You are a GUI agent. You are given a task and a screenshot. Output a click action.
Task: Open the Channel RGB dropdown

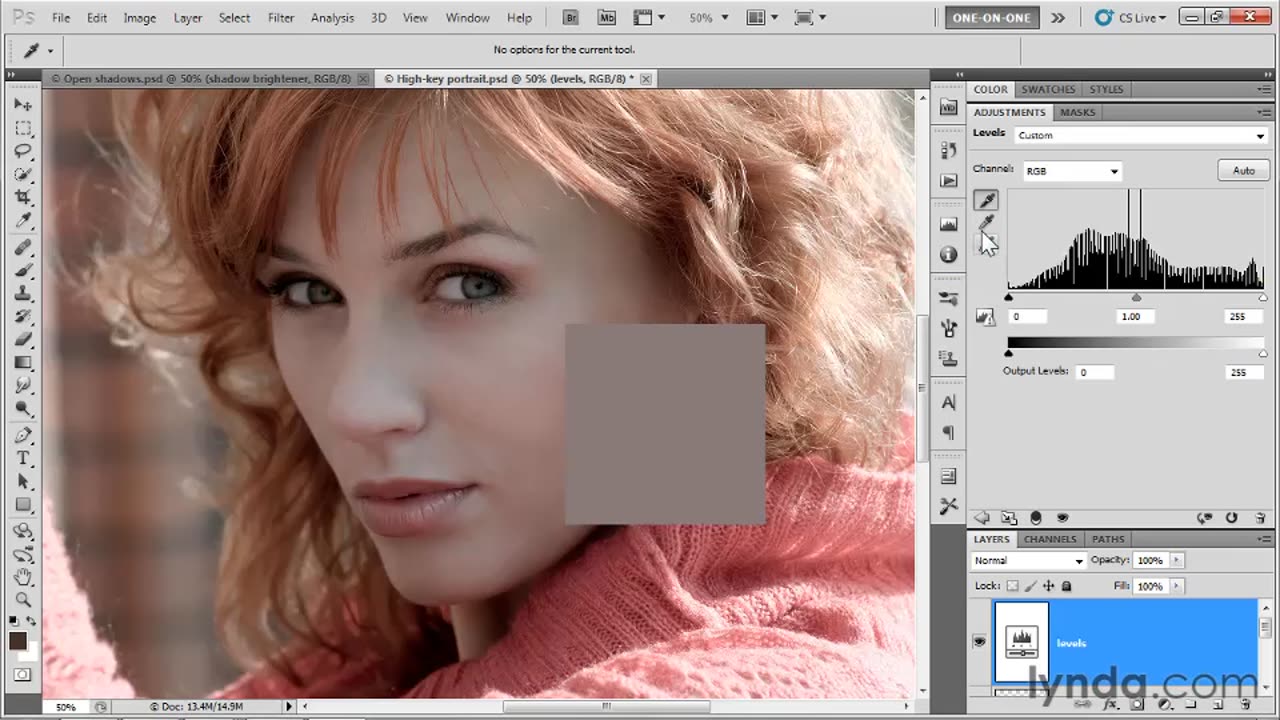click(x=1071, y=171)
